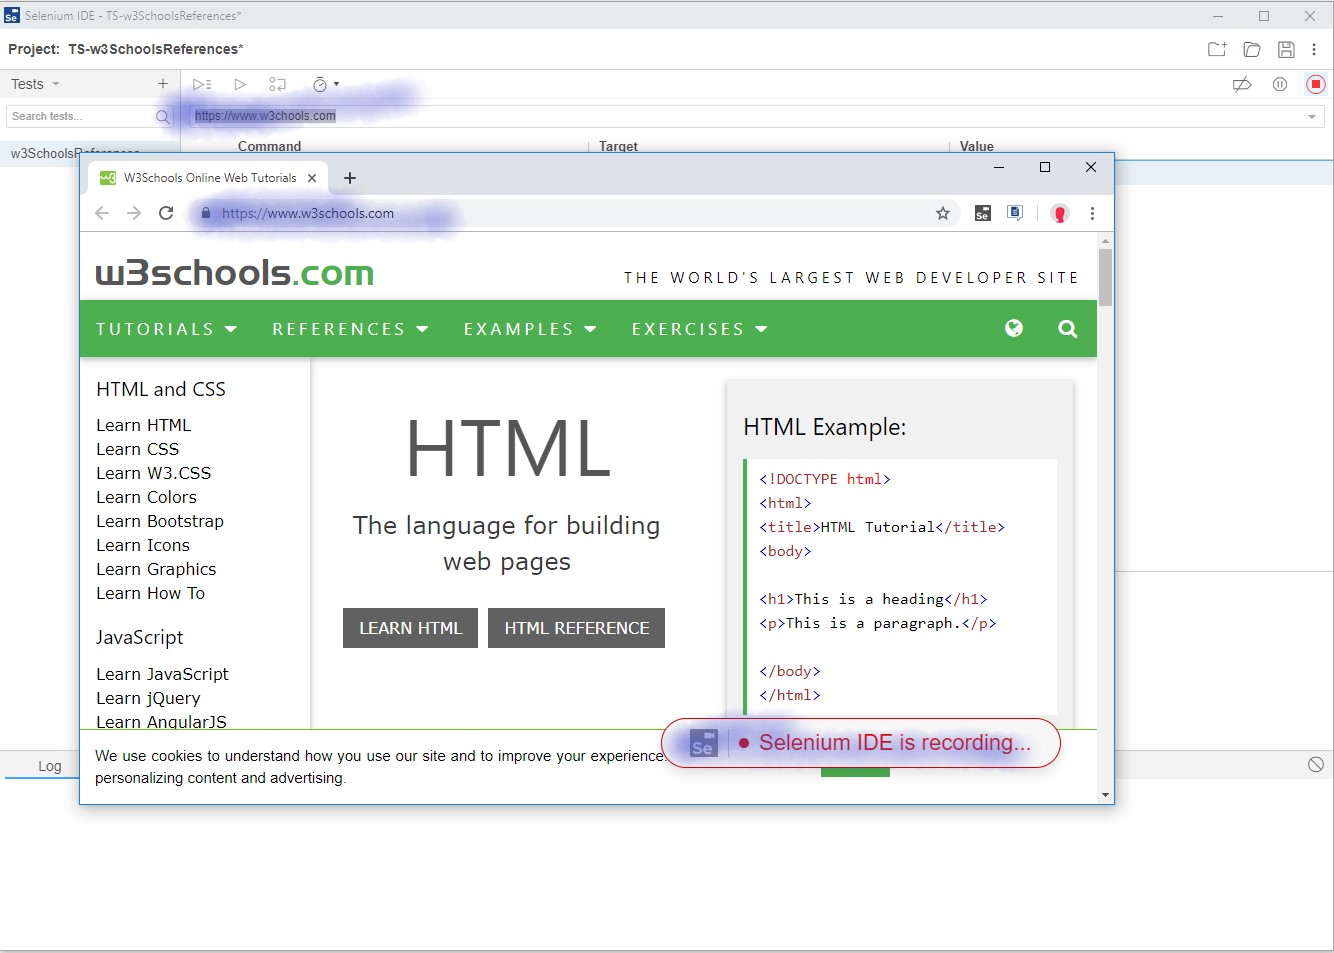
Task: Open the Learn Colors link
Action: point(146,497)
